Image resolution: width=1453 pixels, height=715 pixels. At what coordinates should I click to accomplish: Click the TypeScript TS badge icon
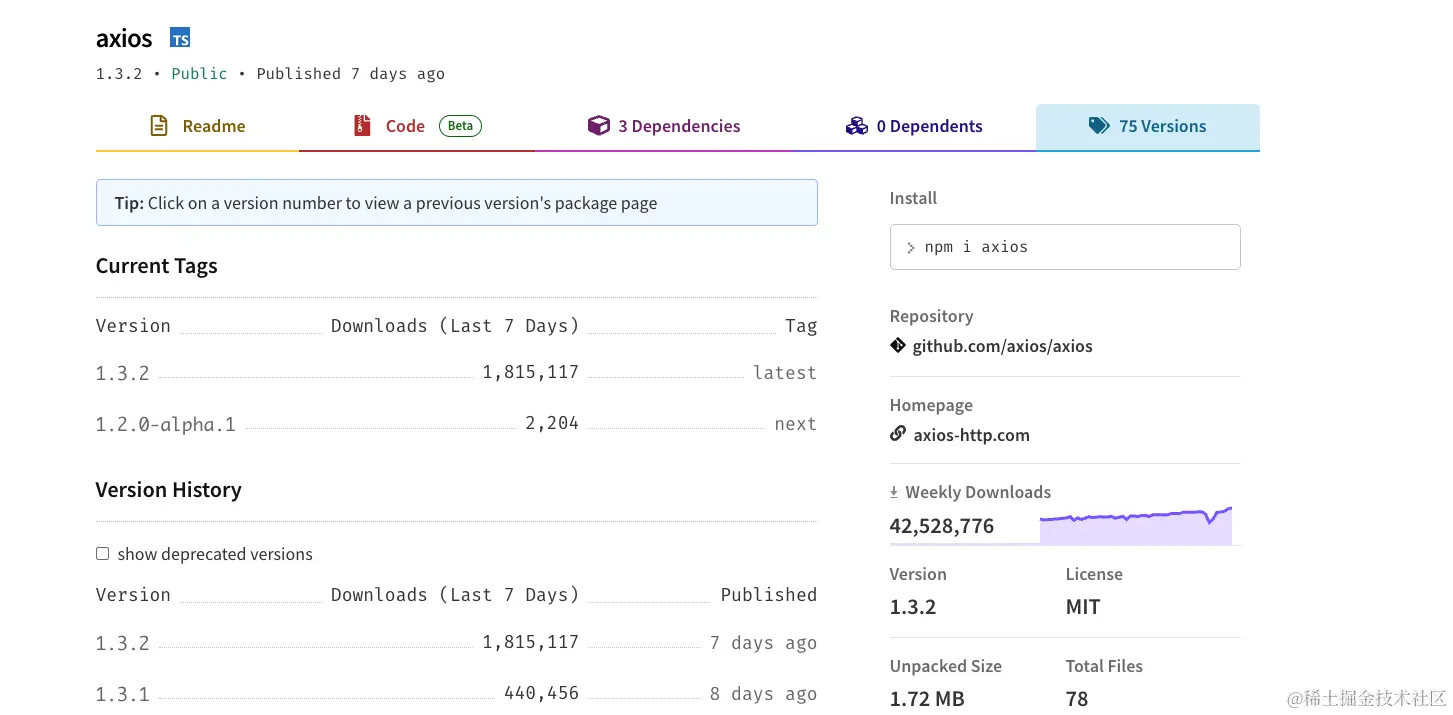[x=180, y=38]
